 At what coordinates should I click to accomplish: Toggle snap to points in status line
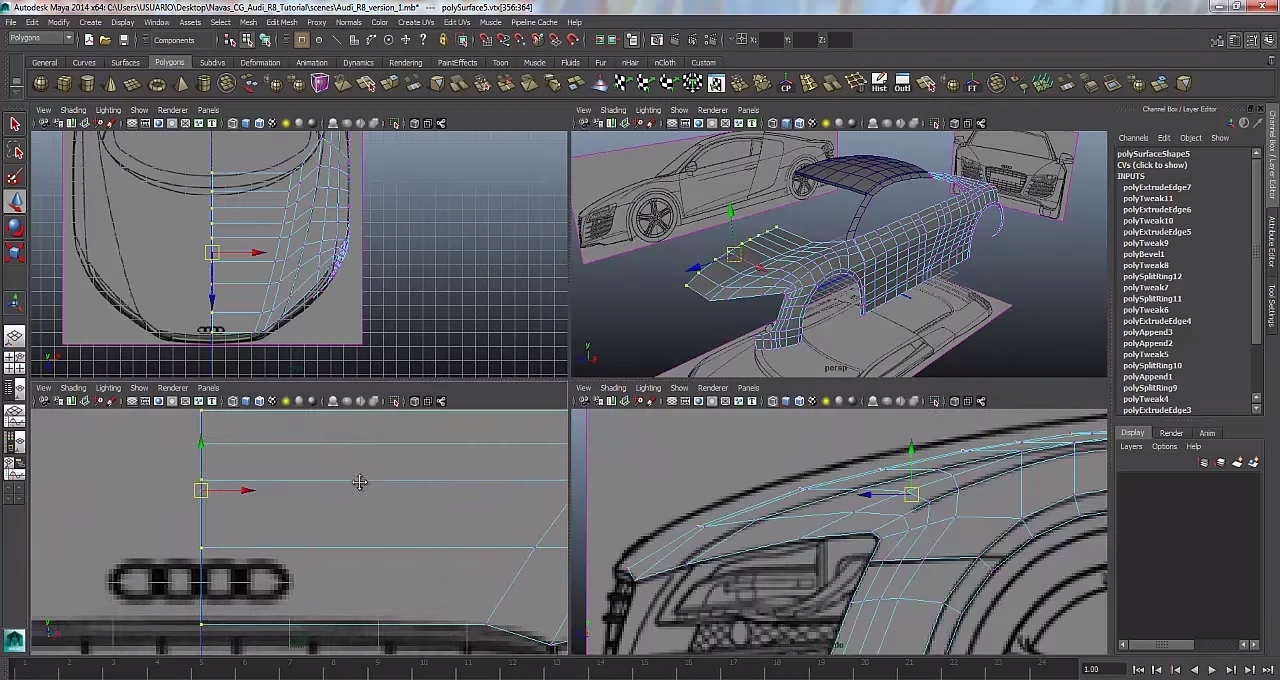pos(521,40)
